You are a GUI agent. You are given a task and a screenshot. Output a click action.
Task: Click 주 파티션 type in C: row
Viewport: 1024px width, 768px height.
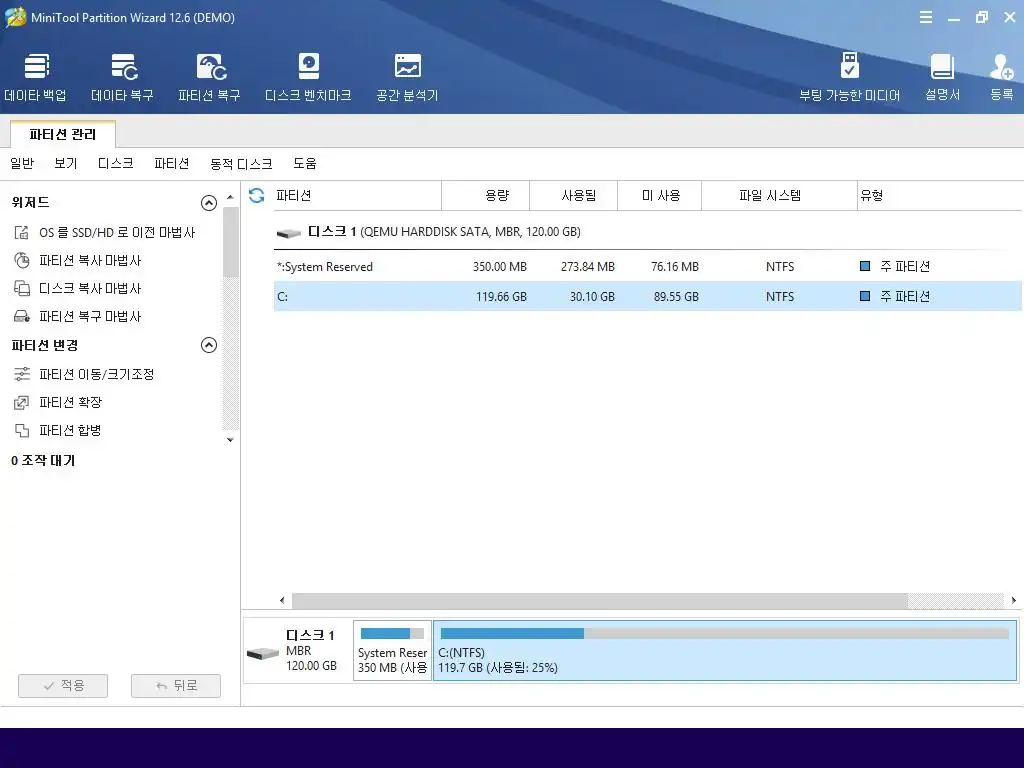pos(905,296)
